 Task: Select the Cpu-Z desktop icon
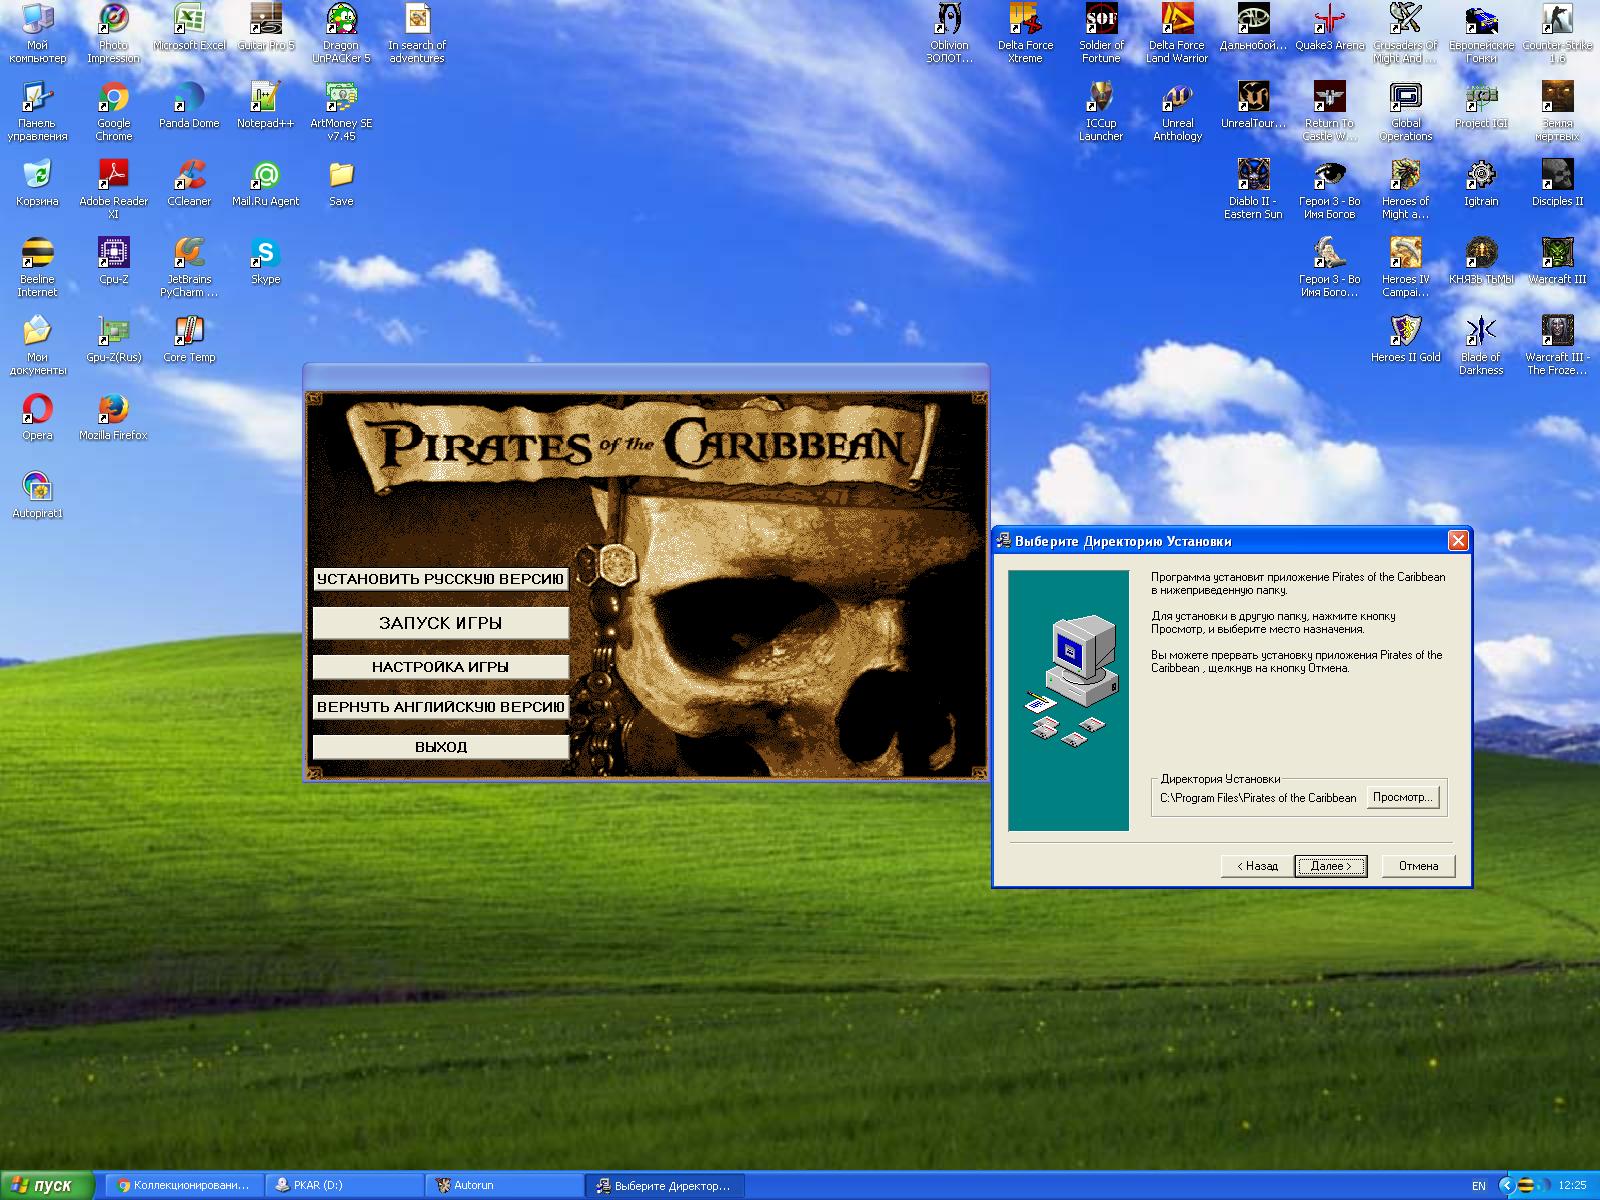pyautogui.click(x=113, y=261)
